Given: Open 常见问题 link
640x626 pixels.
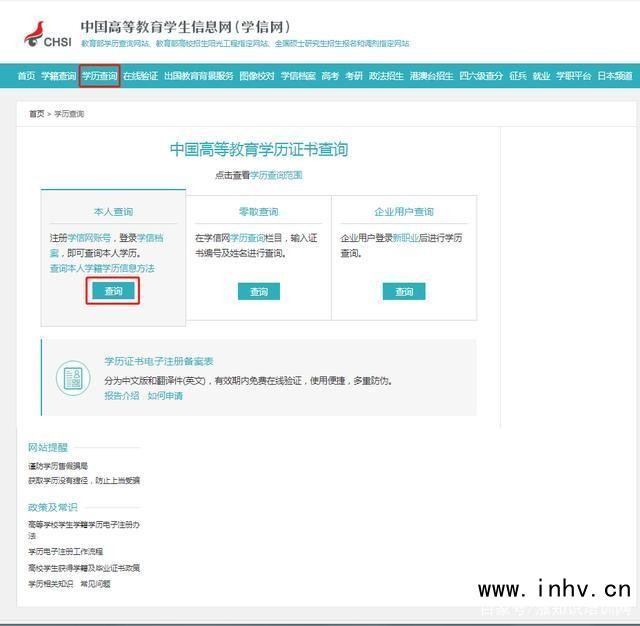Looking at the screenshot, I should click(96, 584).
